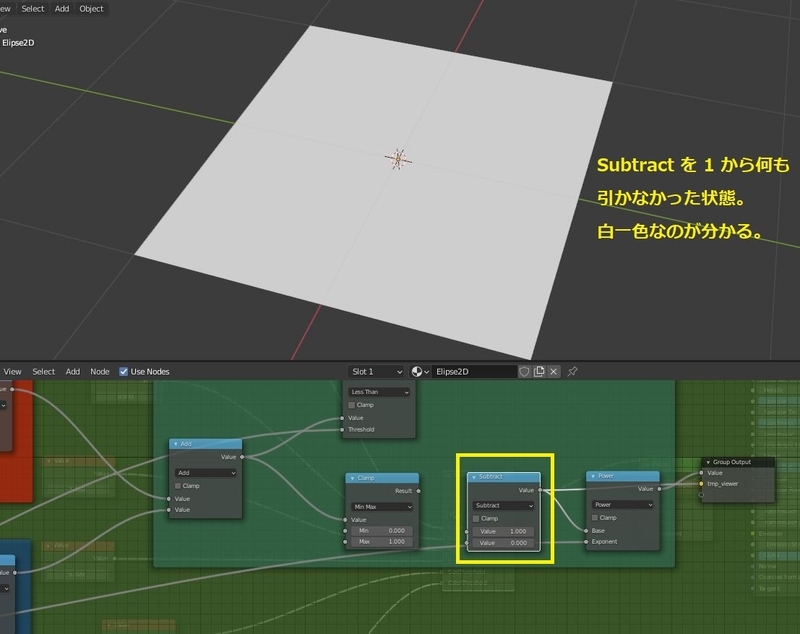Click Group Output Value input socket

coord(702,473)
